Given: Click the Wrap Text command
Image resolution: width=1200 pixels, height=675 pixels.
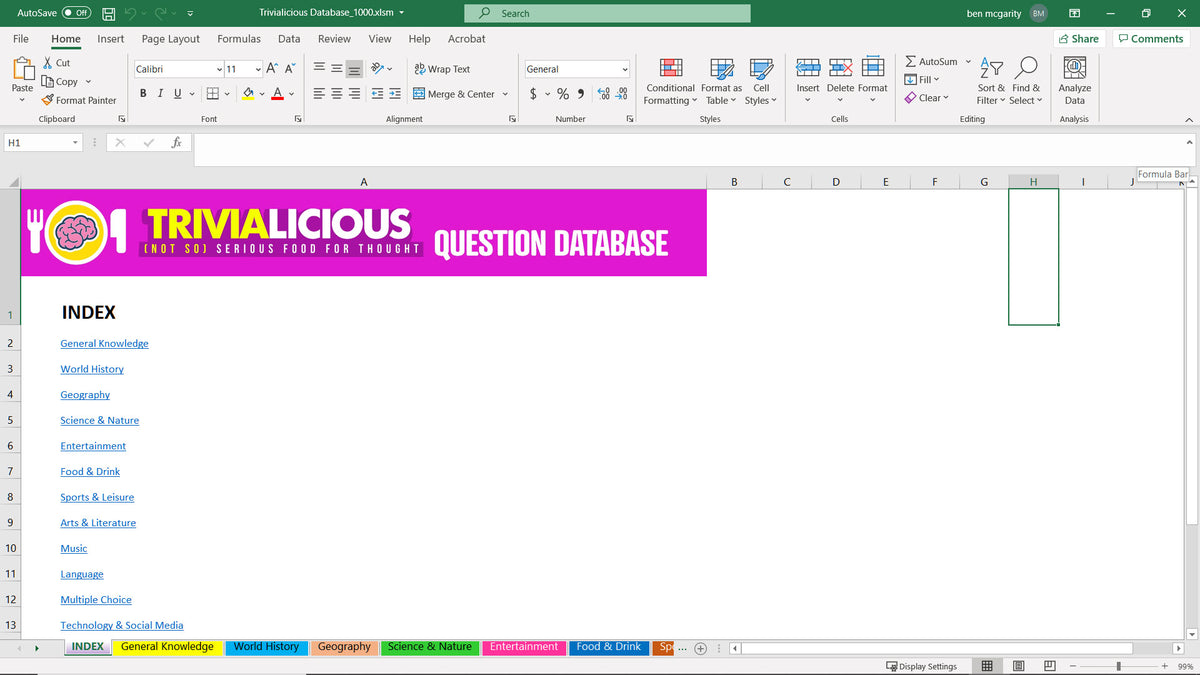Looking at the screenshot, I should tap(442, 69).
